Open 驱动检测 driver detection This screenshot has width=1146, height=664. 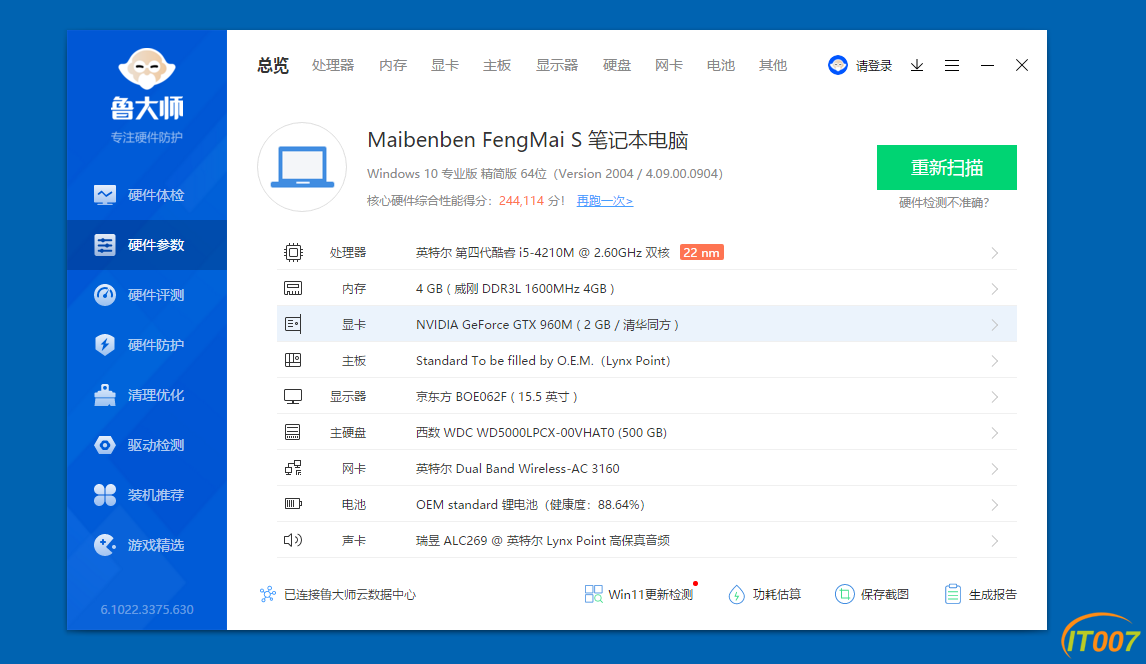(146, 445)
